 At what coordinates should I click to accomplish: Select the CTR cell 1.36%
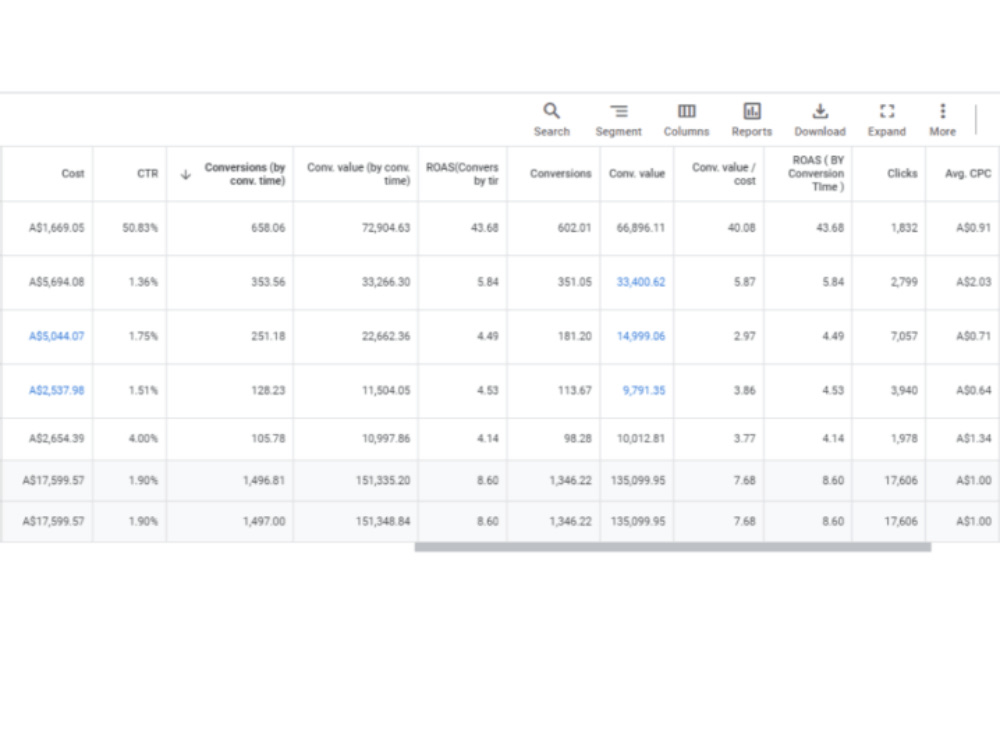click(x=143, y=282)
